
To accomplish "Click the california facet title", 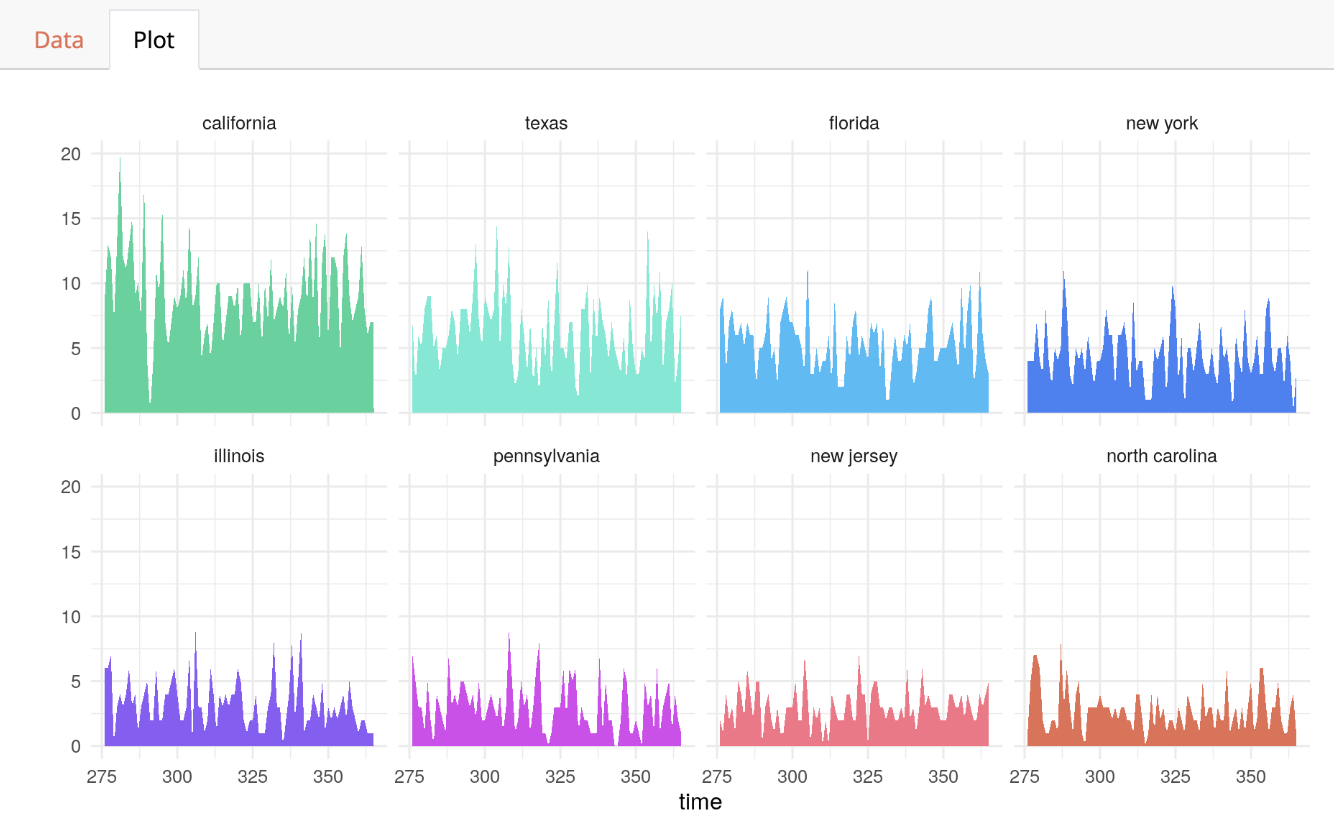I will pyautogui.click(x=236, y=123).
